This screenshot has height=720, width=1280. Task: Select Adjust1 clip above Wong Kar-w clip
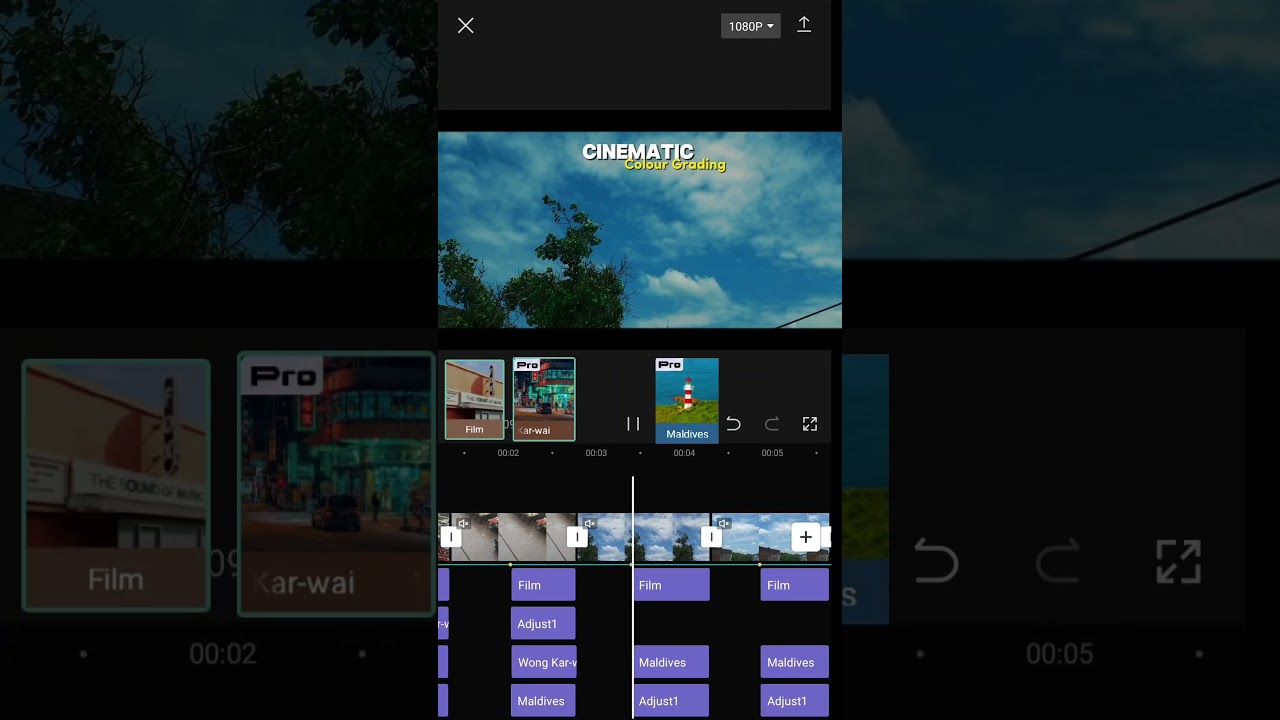coord(543,623)
